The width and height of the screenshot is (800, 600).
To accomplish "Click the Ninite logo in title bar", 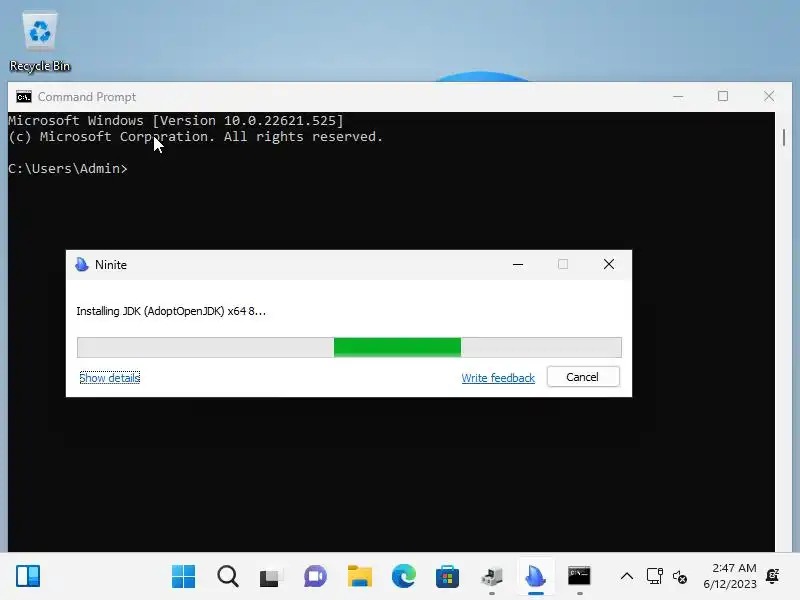I will (x=82, y=264).
